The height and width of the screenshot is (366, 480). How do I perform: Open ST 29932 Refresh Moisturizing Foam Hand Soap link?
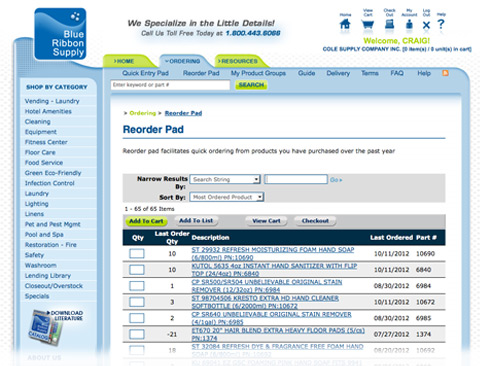(x=273, y=254)
